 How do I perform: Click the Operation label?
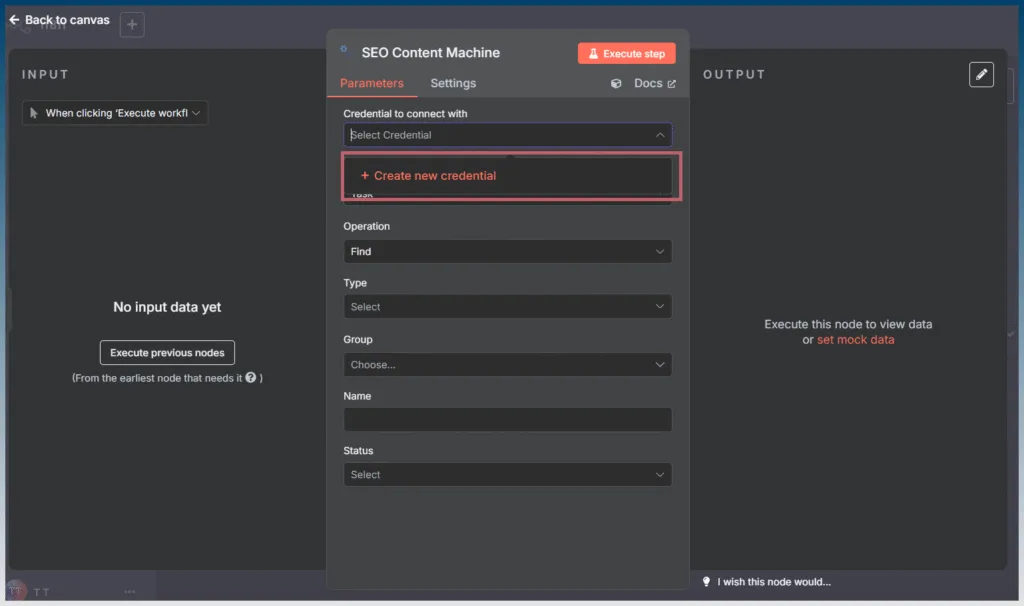point(366,226)
